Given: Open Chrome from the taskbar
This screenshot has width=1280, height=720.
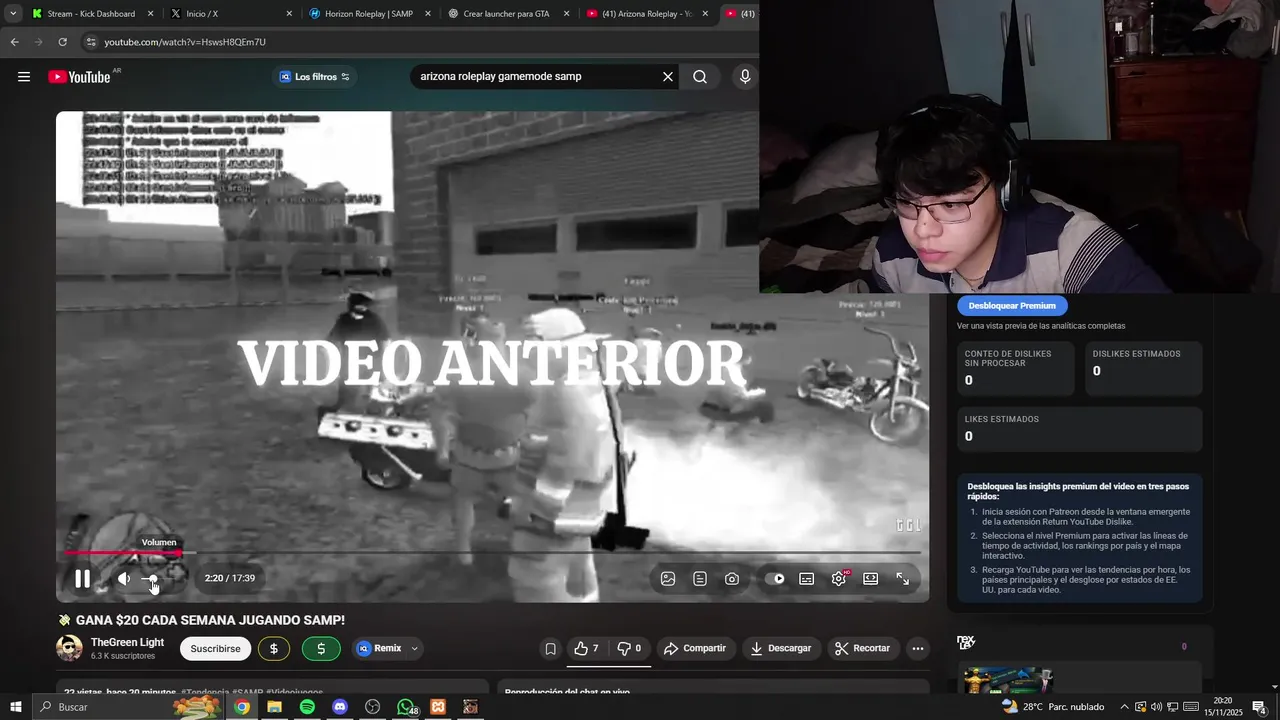Looking at the screenshot, I should pyautogui.click(x=242, y=707).
